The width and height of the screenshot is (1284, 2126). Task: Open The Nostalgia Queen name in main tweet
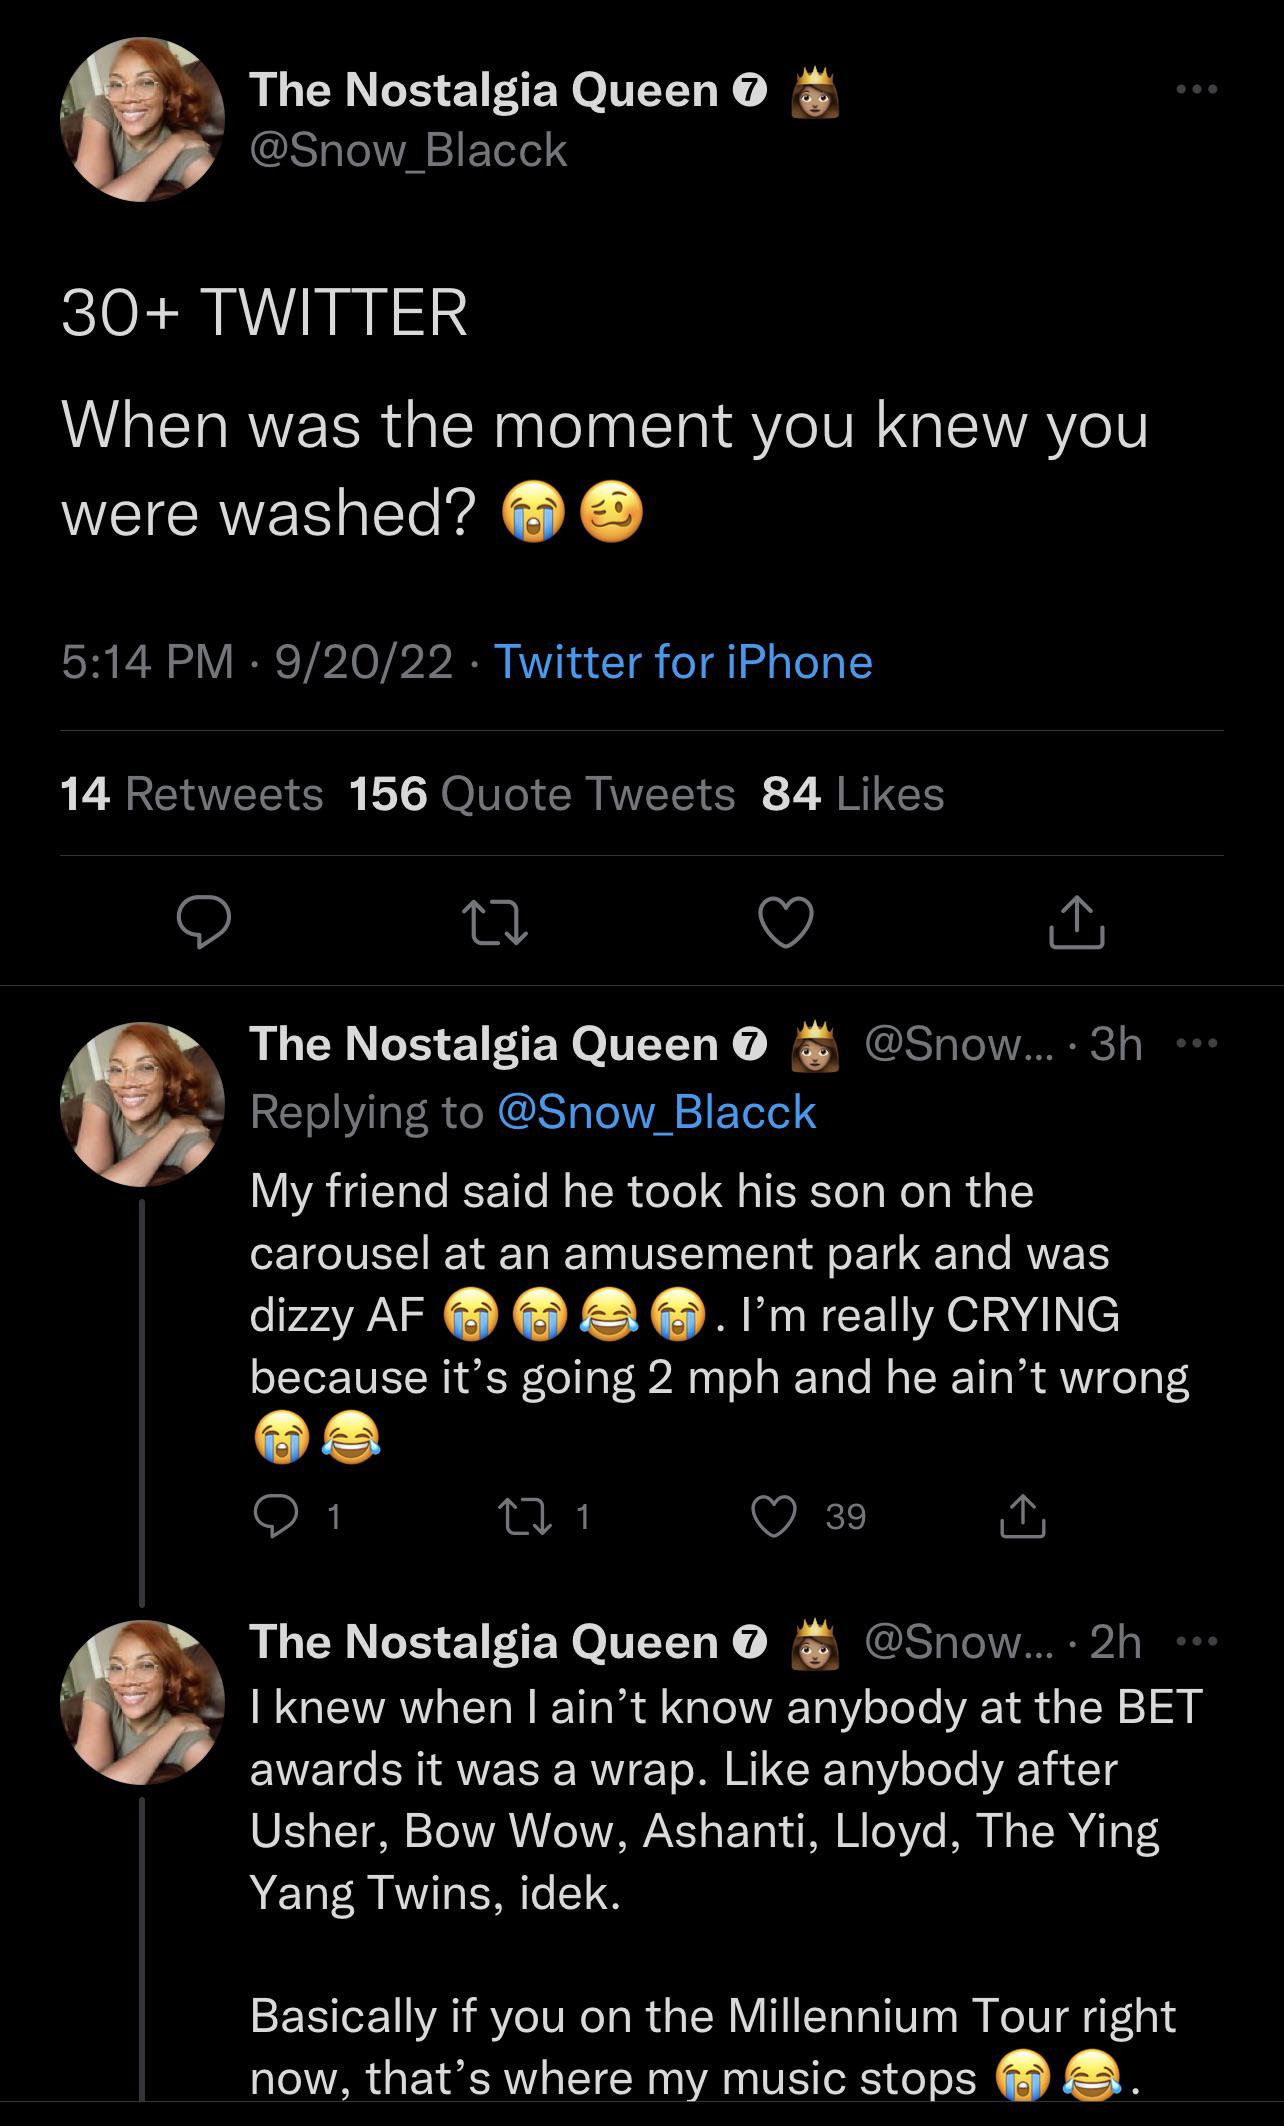pos(484,90)
